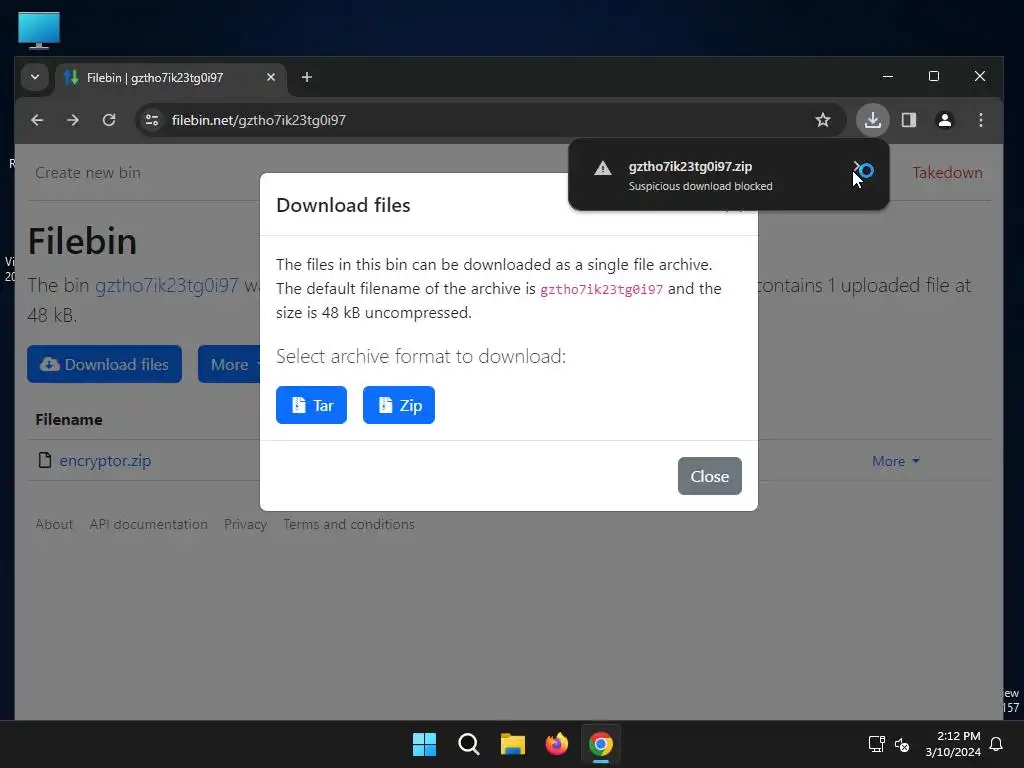
Task: Click the Download files dialog title
Action: coord(344,205)
